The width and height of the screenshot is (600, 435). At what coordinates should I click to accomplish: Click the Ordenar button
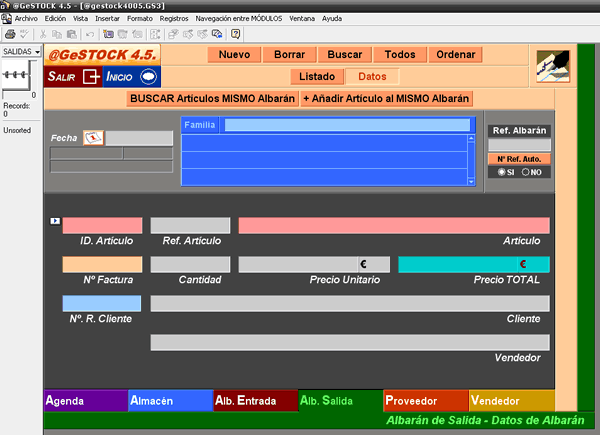(455, 54)
